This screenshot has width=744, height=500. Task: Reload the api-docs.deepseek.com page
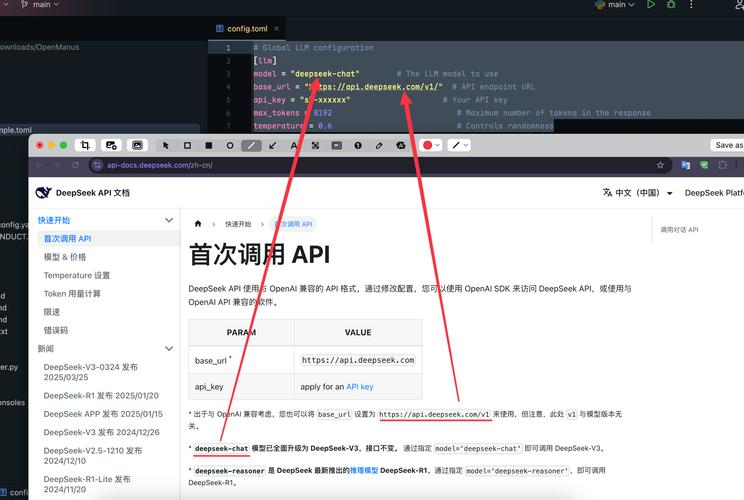click(x=75, y=165)
